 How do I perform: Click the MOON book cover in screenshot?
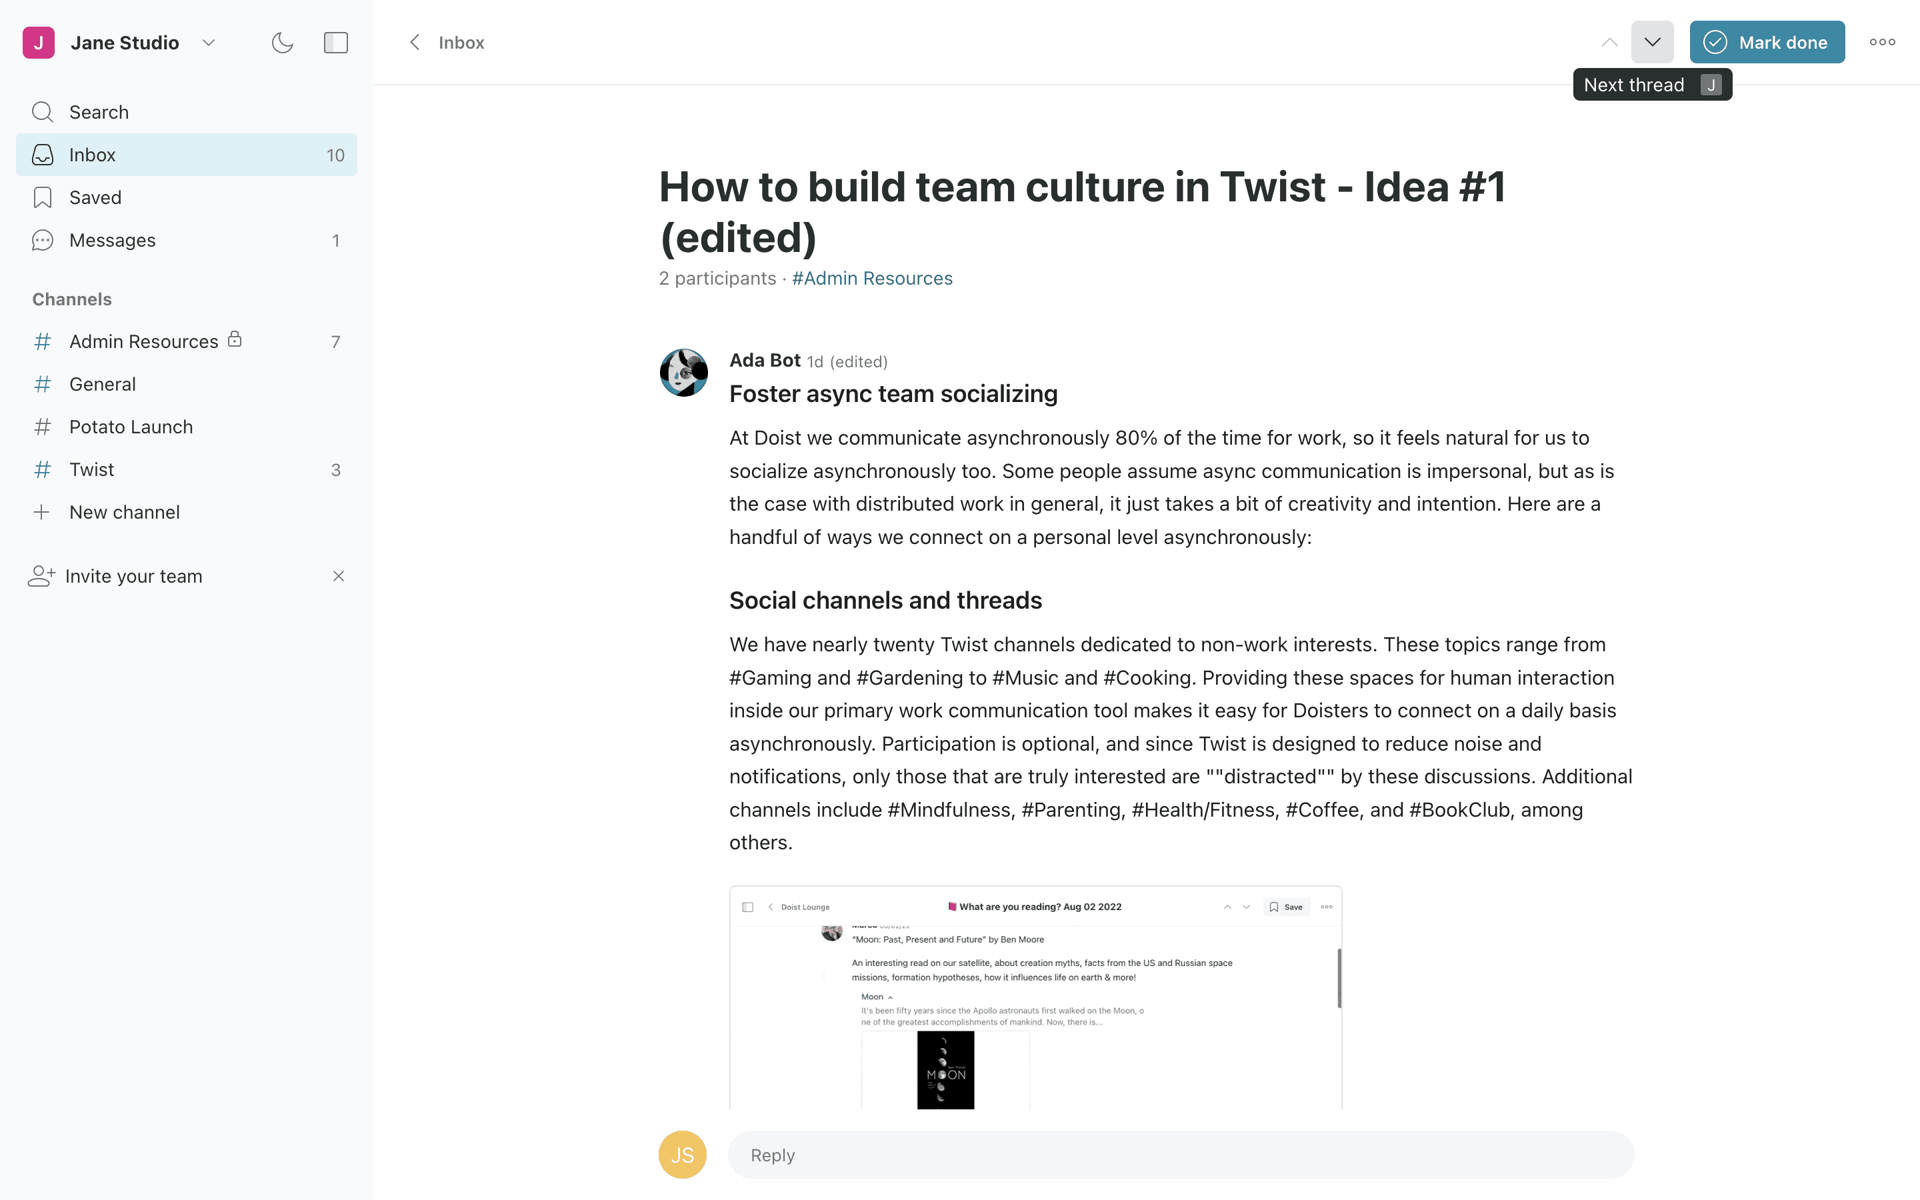tap(945, 1070)
